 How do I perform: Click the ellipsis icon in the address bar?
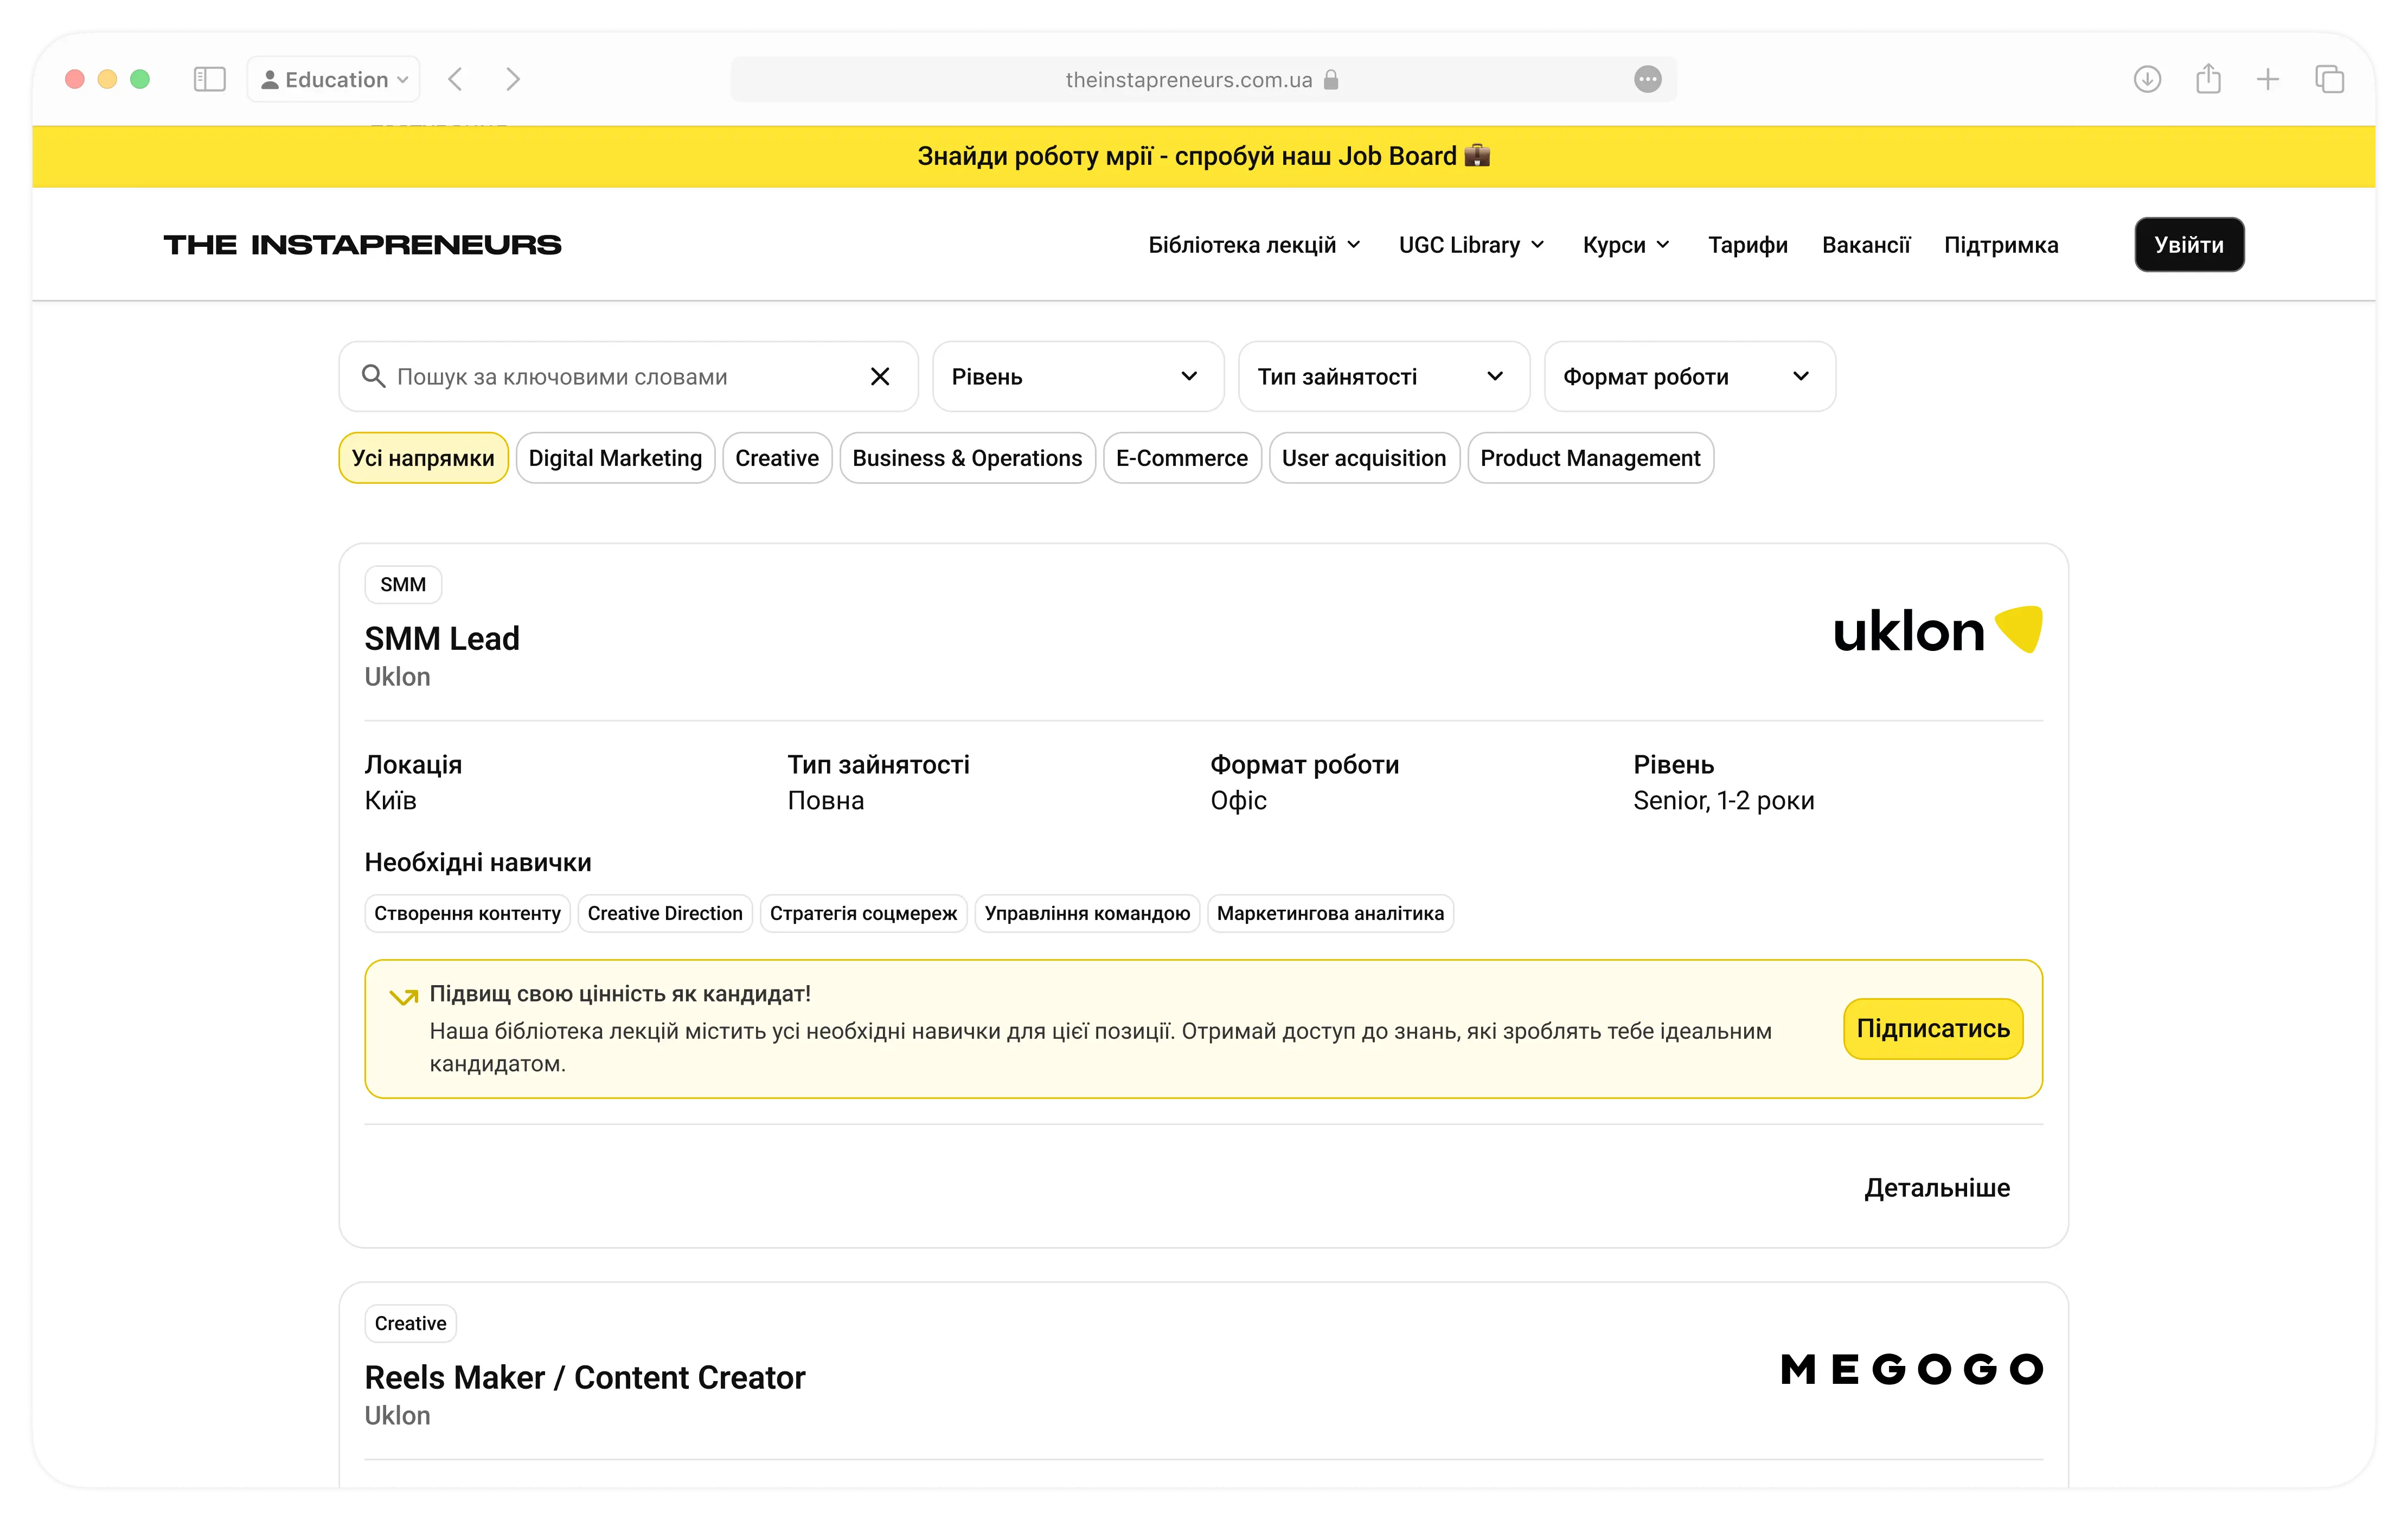click(x=1647, y=79)
